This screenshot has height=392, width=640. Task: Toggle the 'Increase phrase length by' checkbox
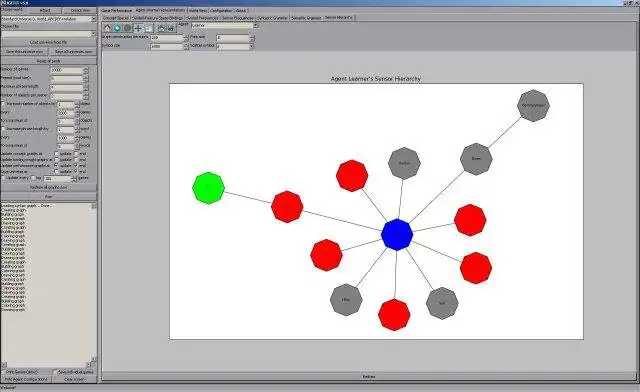[x=4, y=129]
